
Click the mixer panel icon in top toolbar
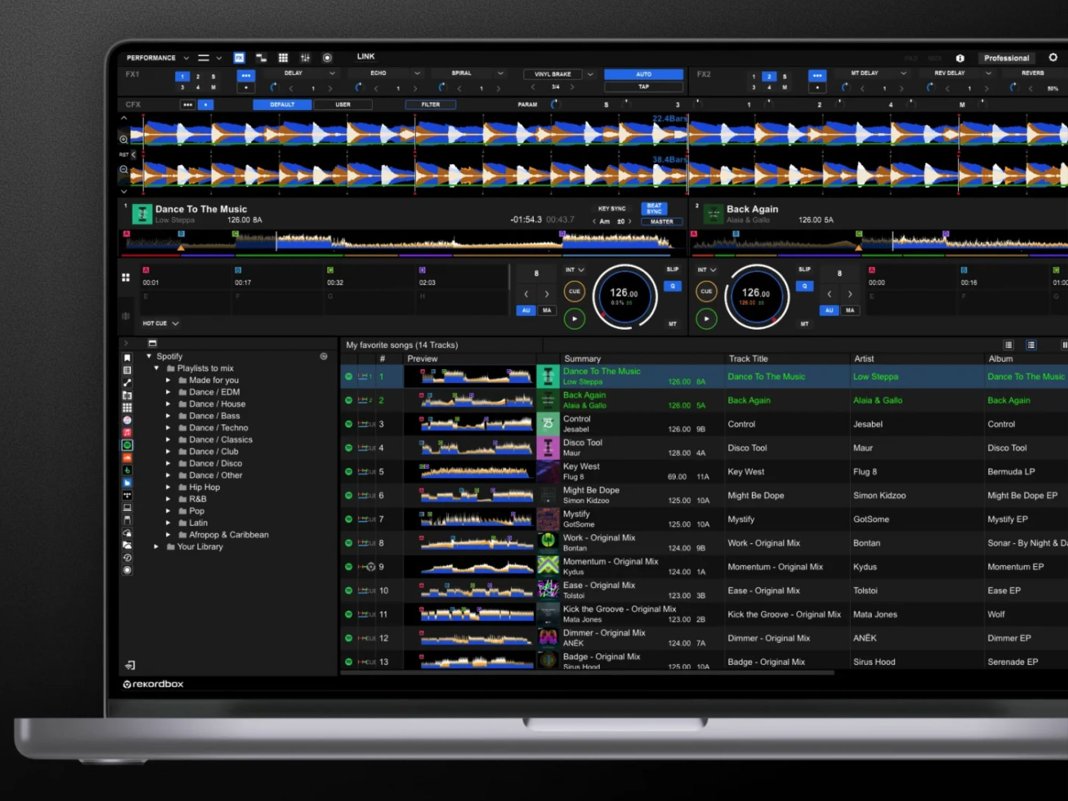point(304,58)
